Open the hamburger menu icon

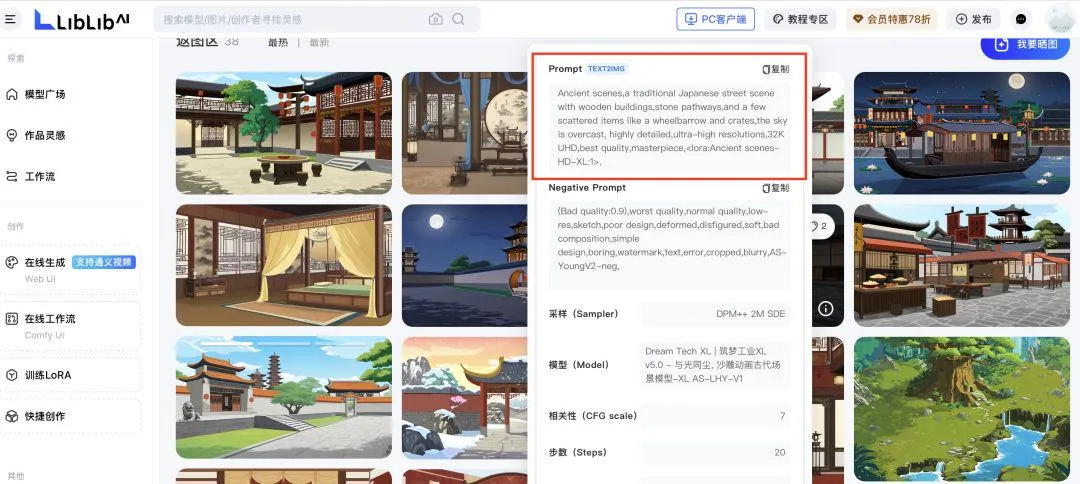tap(10, 19)
